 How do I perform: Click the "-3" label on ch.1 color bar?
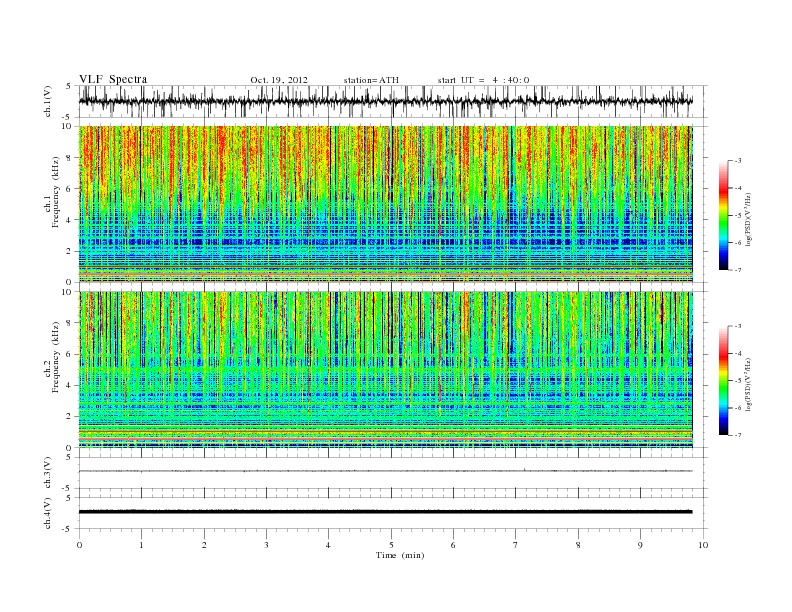tap(737, 161)
